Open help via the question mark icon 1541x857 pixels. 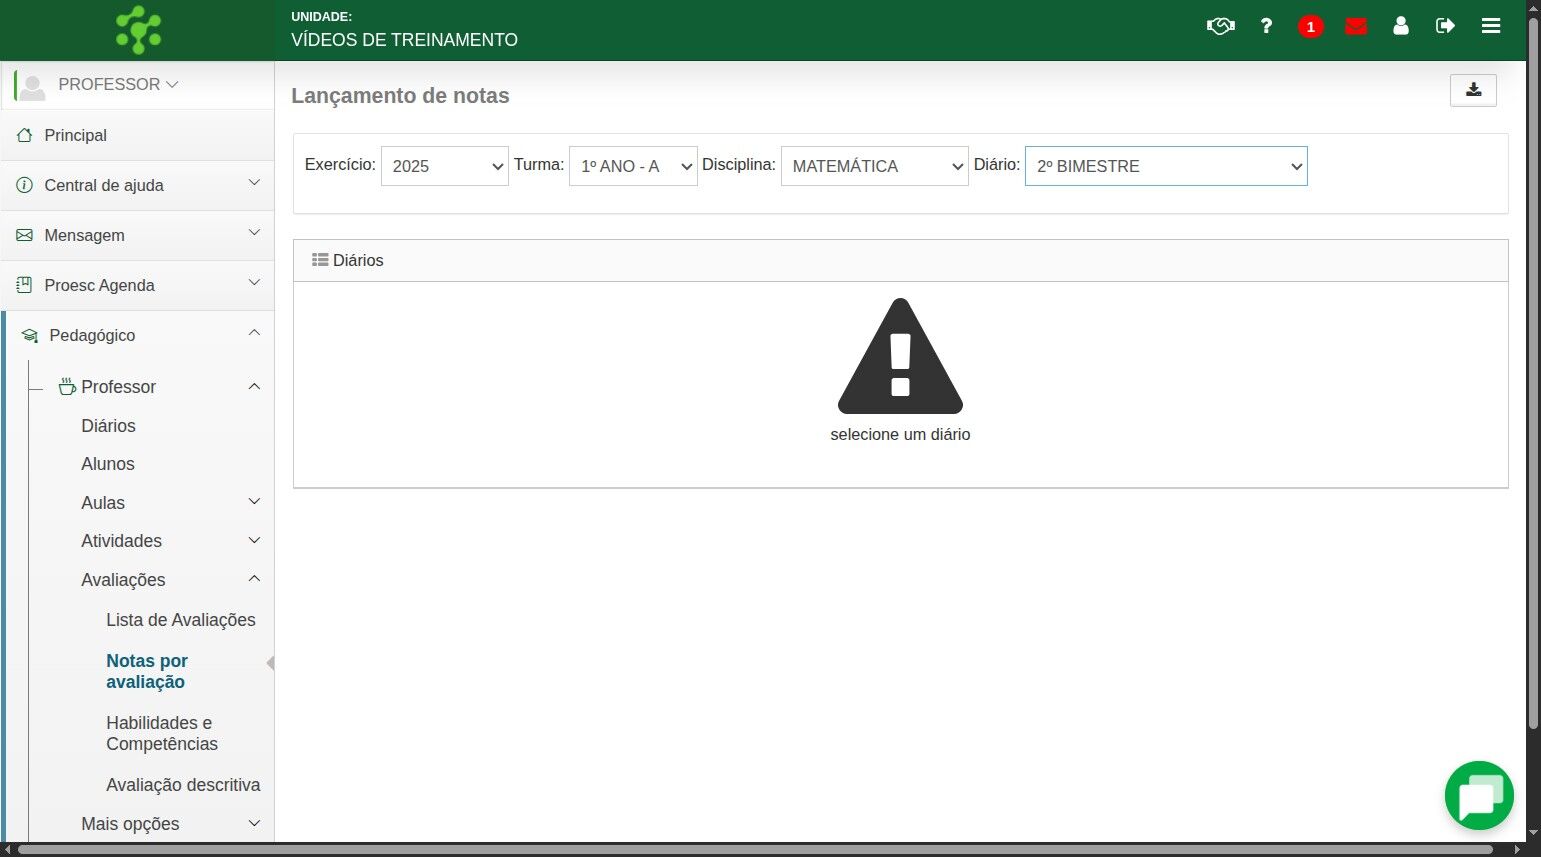click(1266, 26)
